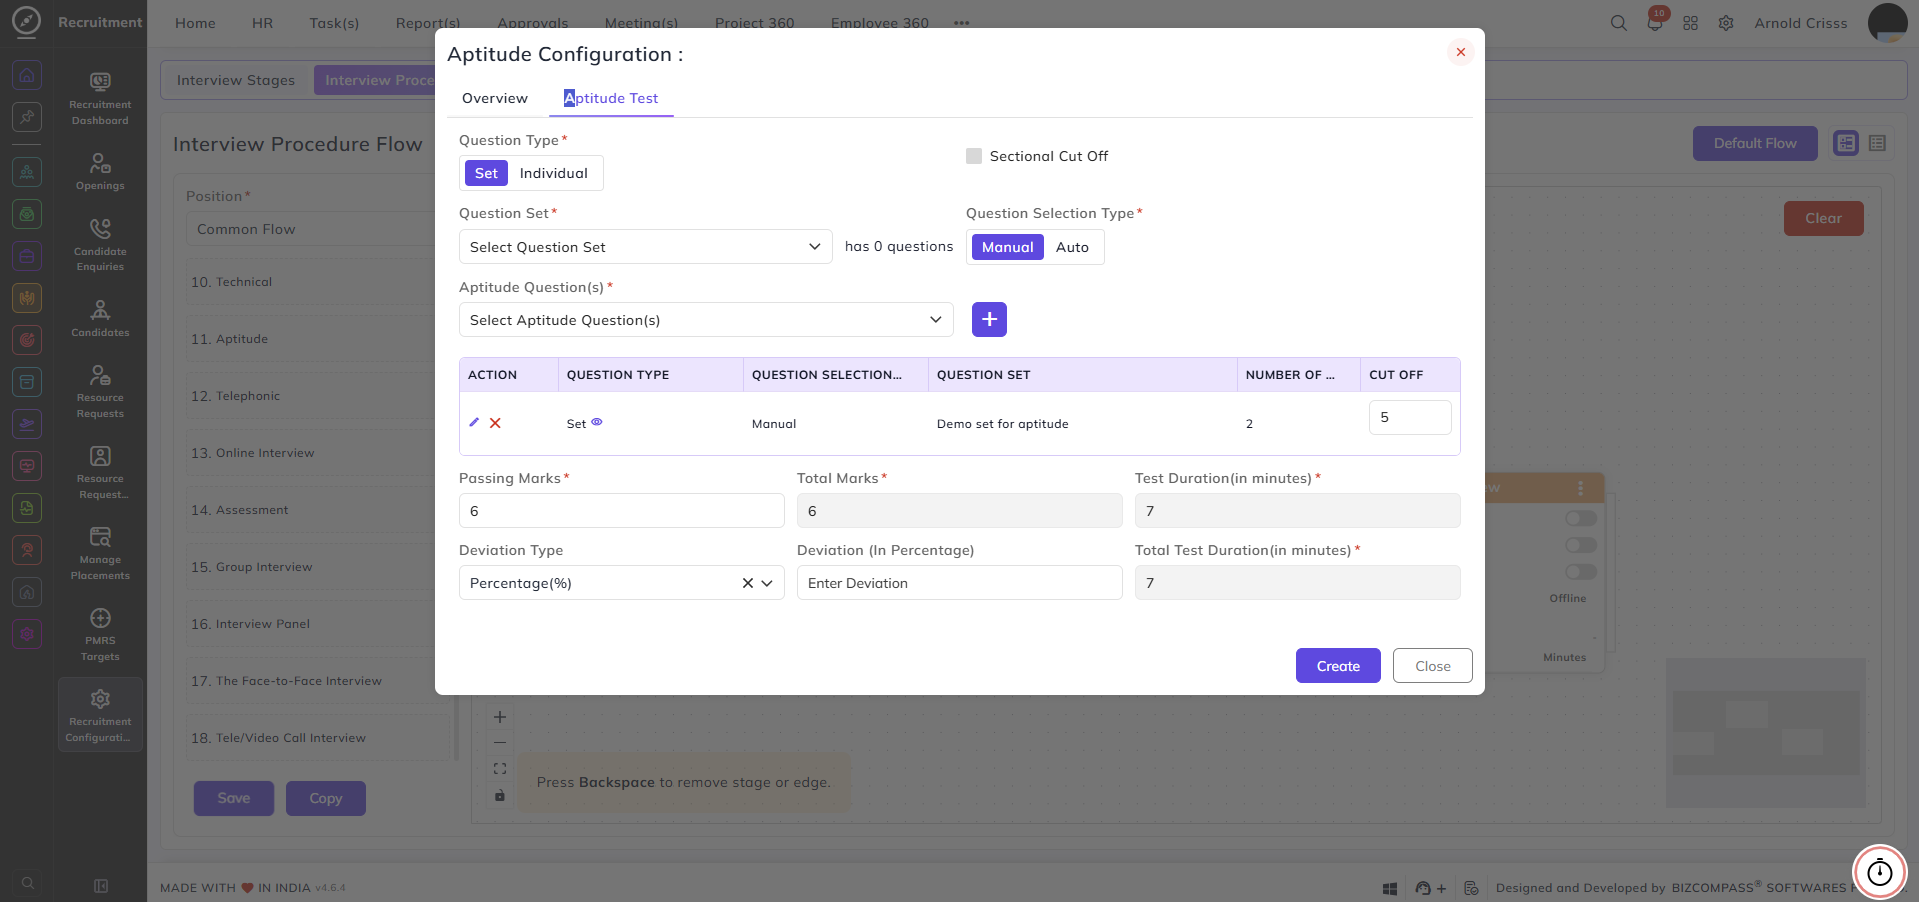Select Set as the question type
This screenshot has height=902, width=1919.
[486, 173]
